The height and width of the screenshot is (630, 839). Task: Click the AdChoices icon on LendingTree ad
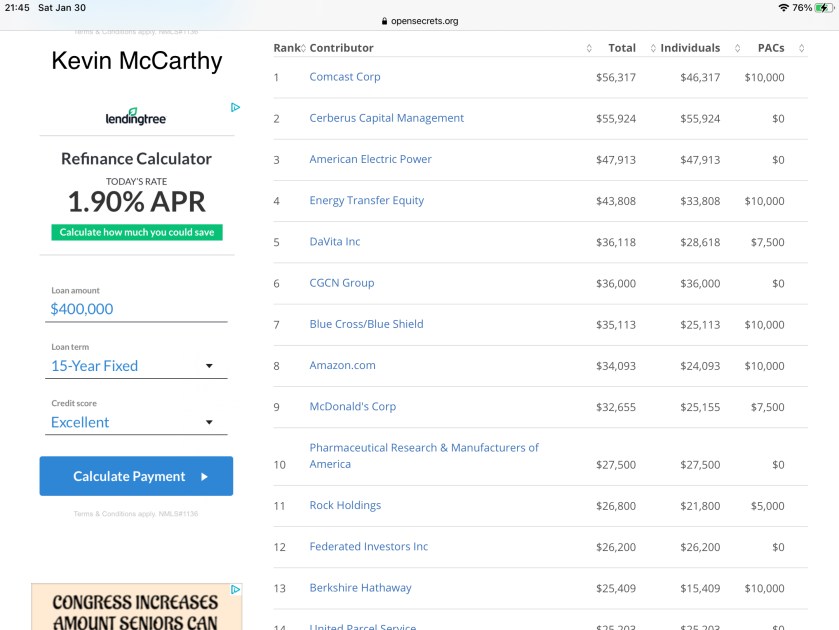pyautogui.click(x=235, y=107)
